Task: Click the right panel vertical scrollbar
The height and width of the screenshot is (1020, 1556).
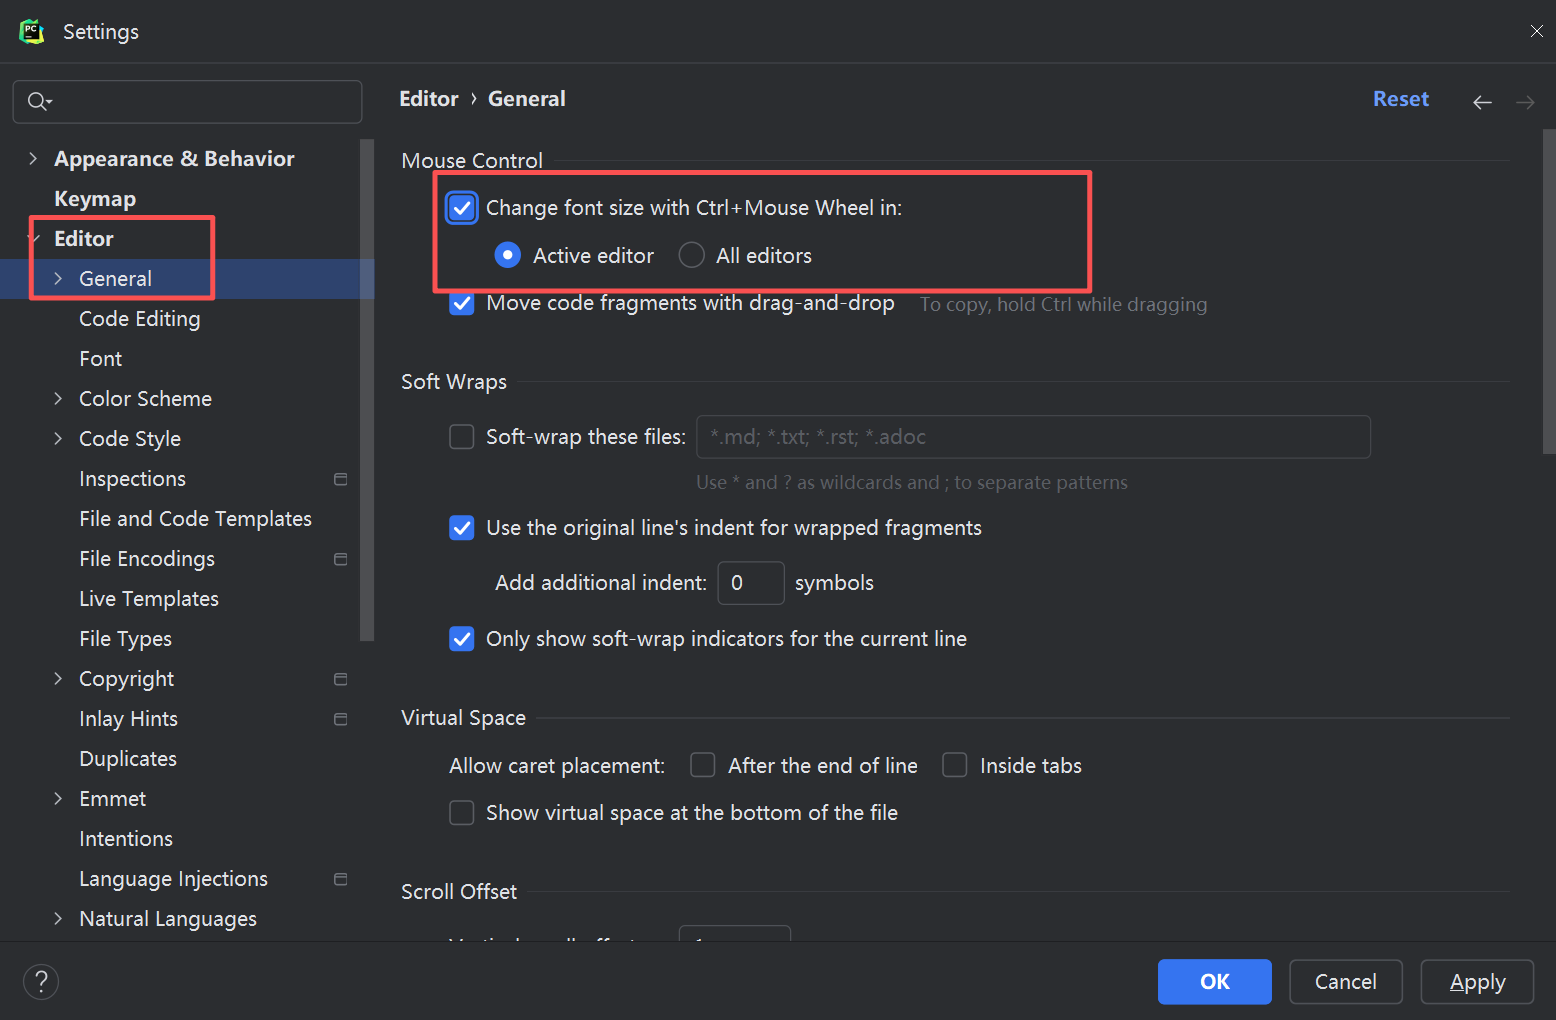Action: (1549, 292)
